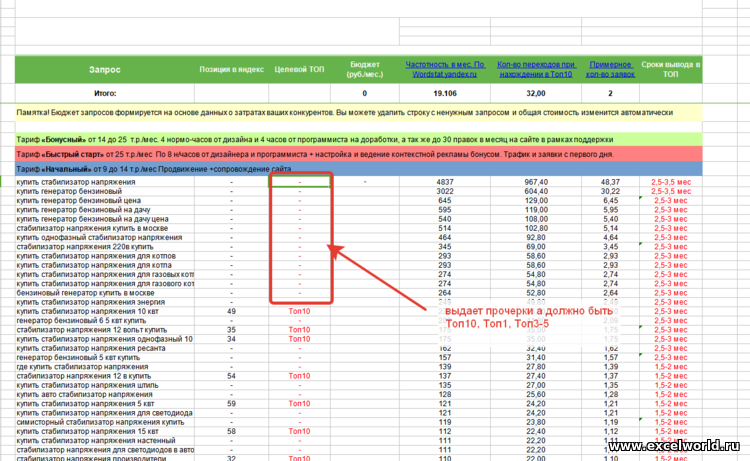The height and width of the screenshot is (461, 750).
Task: Select the red 'Тариф «Быстрый старт»' row
Action: [359, 154]
